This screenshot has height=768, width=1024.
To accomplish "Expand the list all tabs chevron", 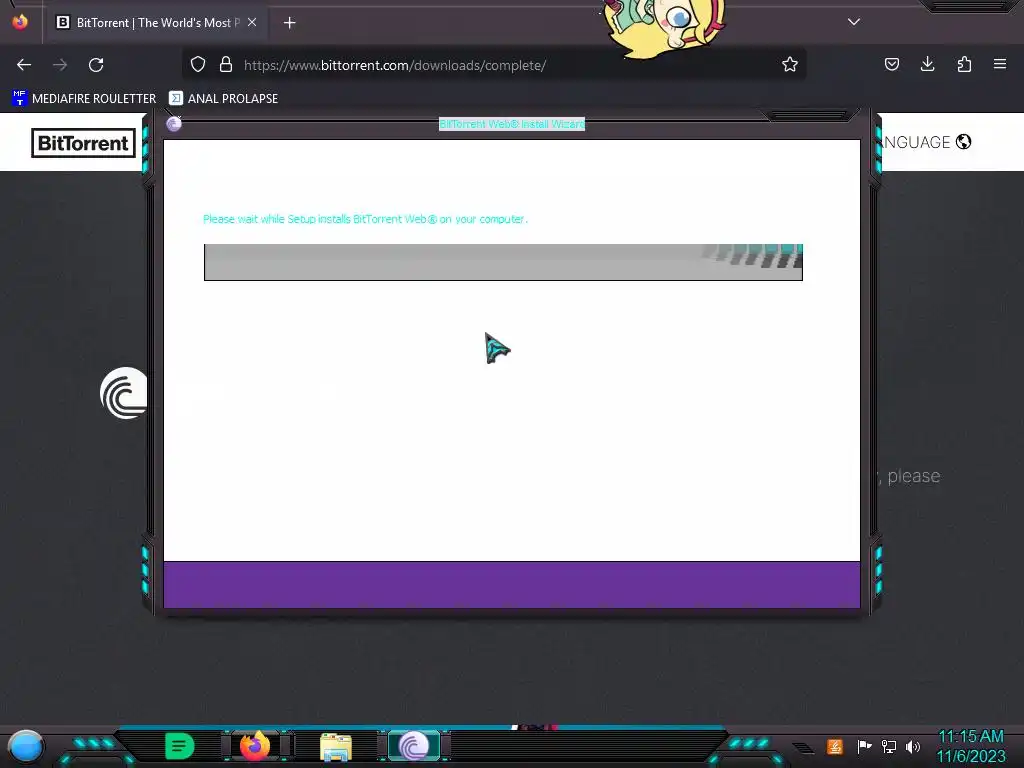I will 854,22.
